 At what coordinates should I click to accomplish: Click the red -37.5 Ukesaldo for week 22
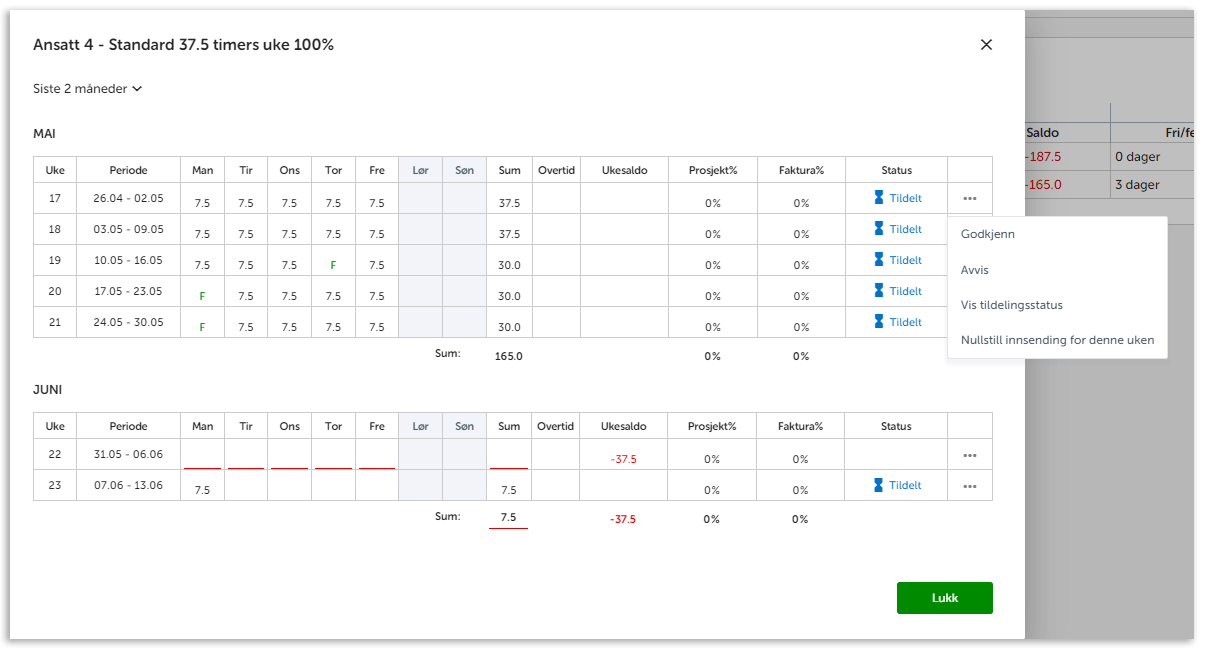pos(624,459)
